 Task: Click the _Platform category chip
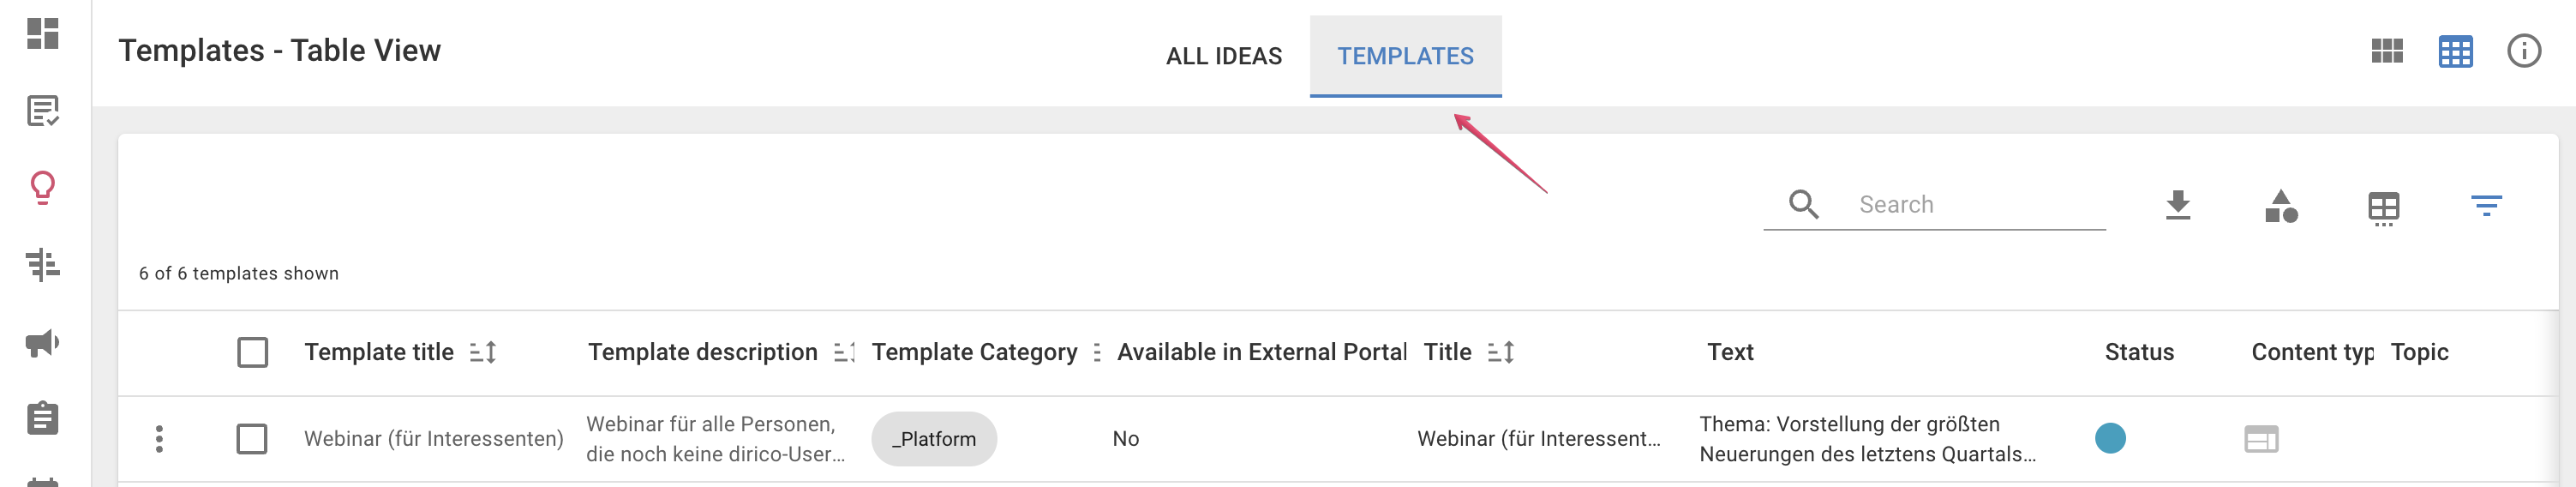coord(934,439)
